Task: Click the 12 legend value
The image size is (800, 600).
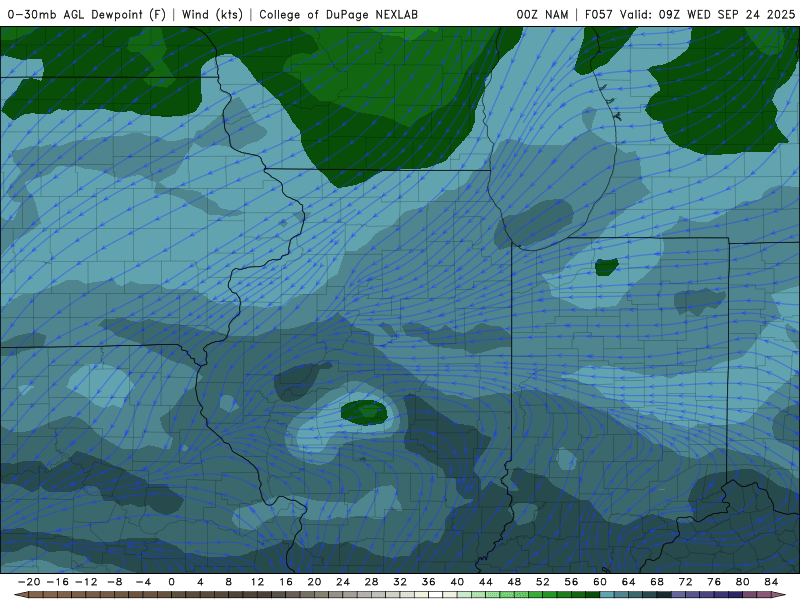Action: pyautogui.click(x=257, y=582)
